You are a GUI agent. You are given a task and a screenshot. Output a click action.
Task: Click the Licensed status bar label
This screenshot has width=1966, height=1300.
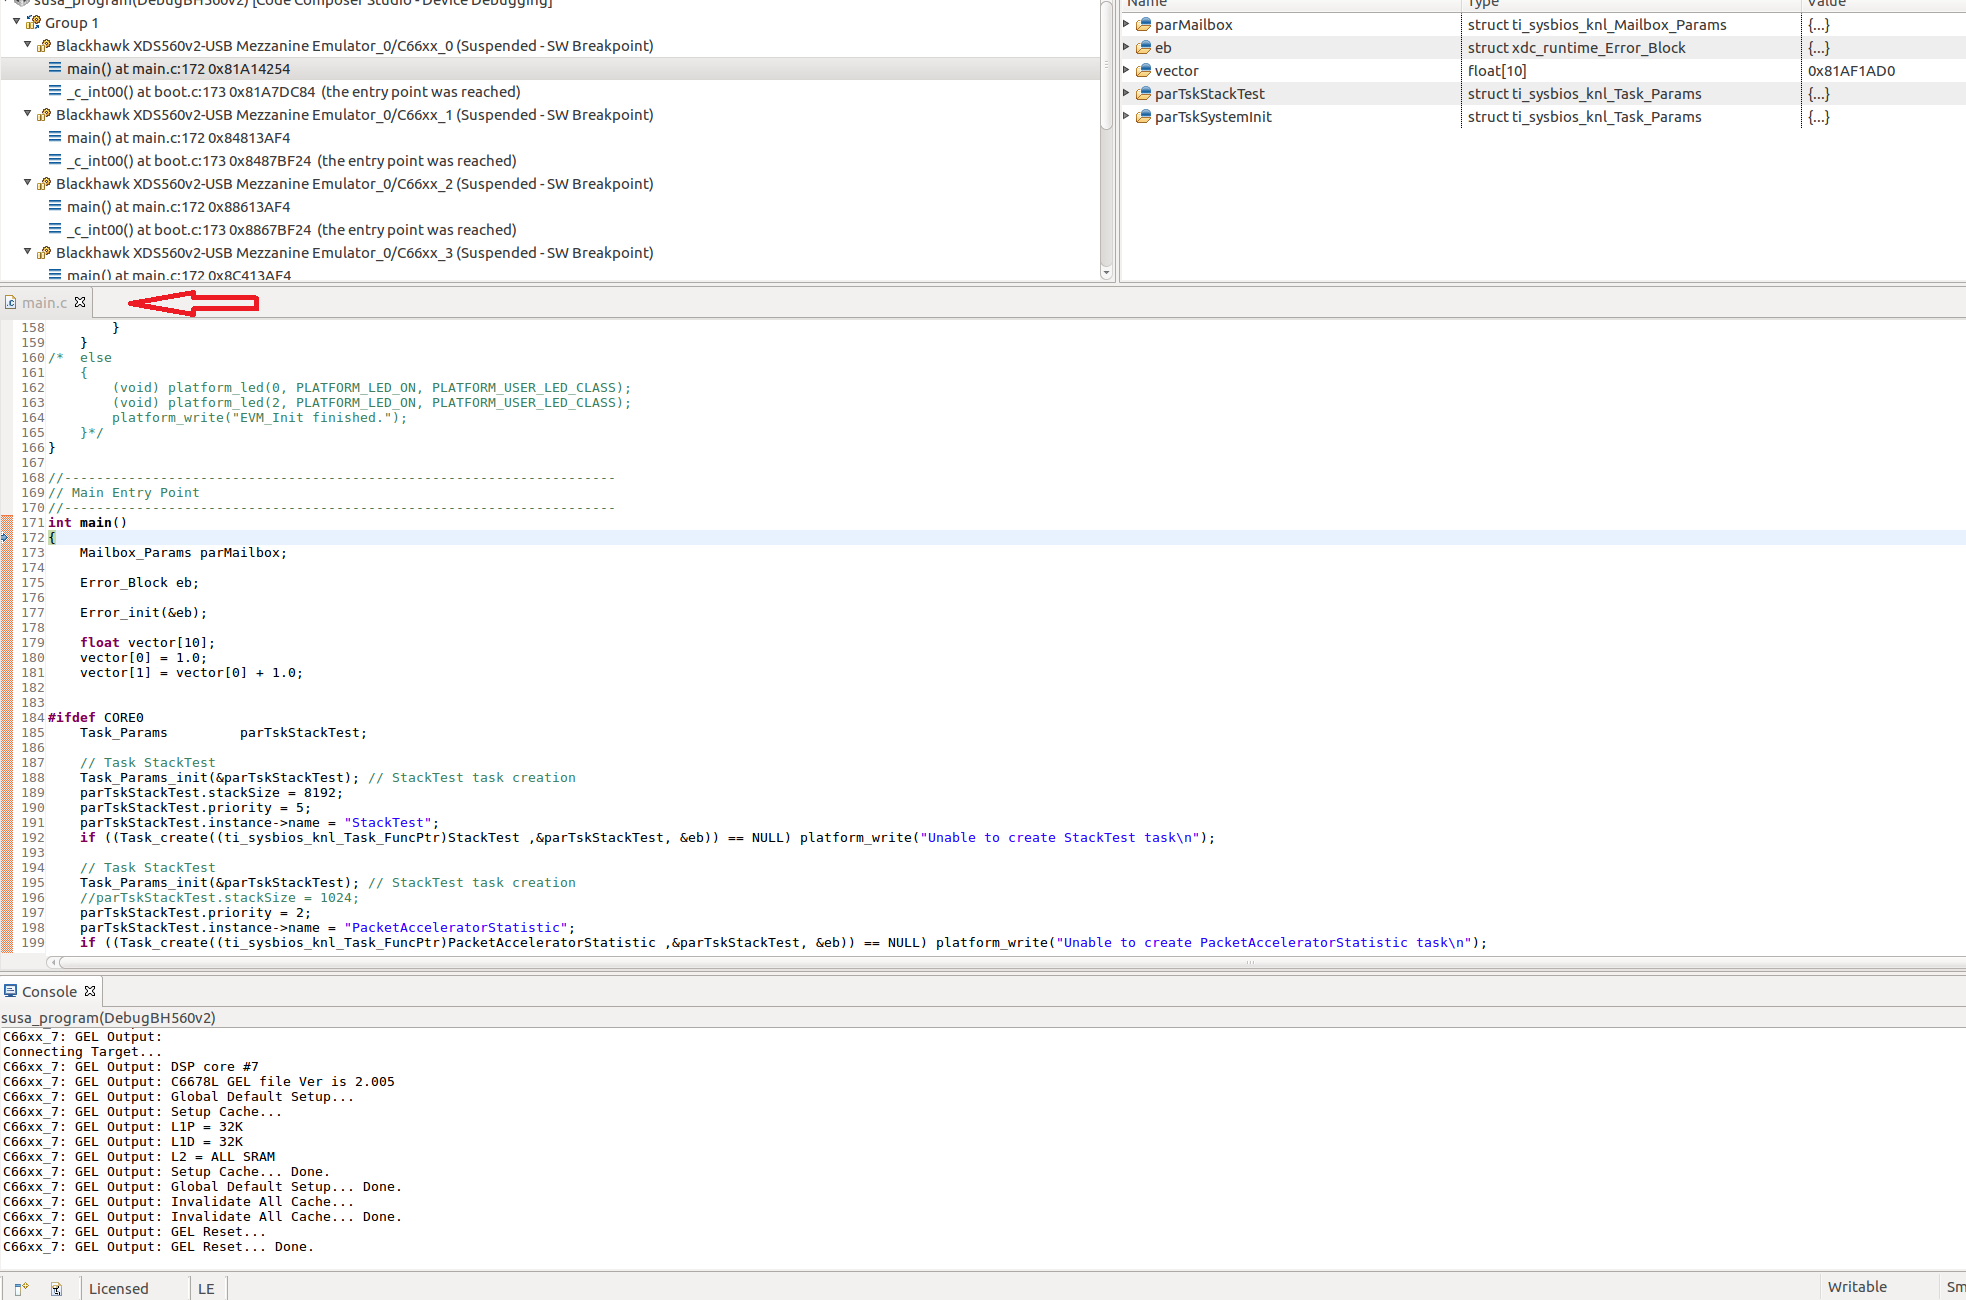pos(118,1288)
